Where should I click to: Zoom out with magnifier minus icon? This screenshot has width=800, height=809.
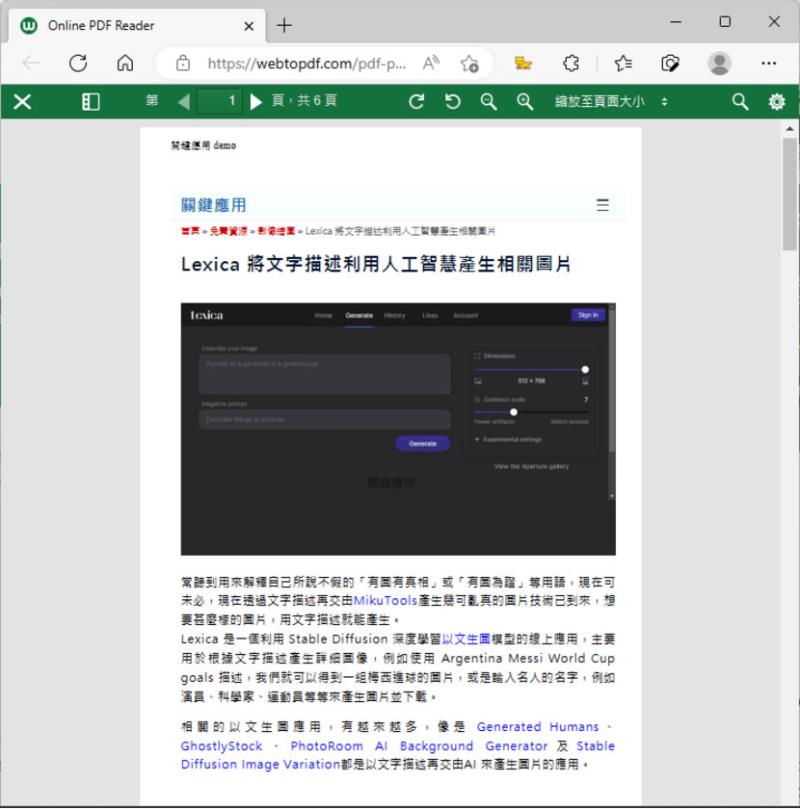point(488,101)
